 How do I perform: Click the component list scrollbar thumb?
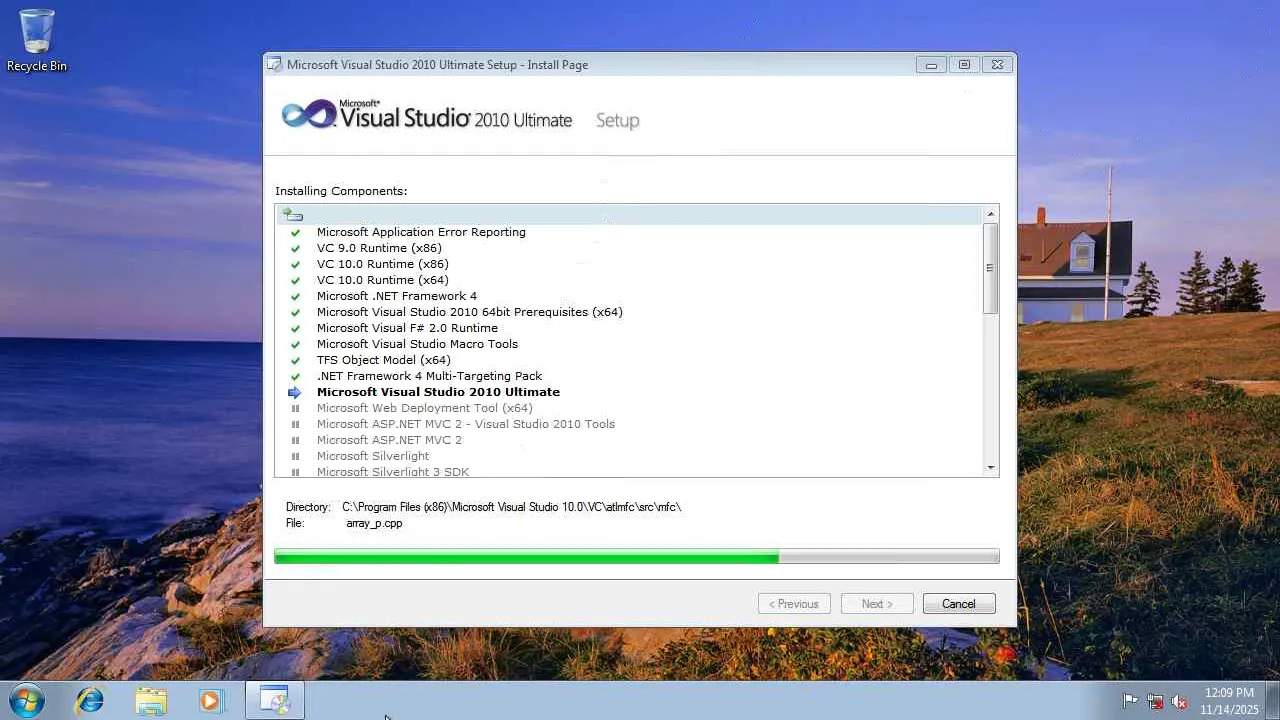[991, 268]
